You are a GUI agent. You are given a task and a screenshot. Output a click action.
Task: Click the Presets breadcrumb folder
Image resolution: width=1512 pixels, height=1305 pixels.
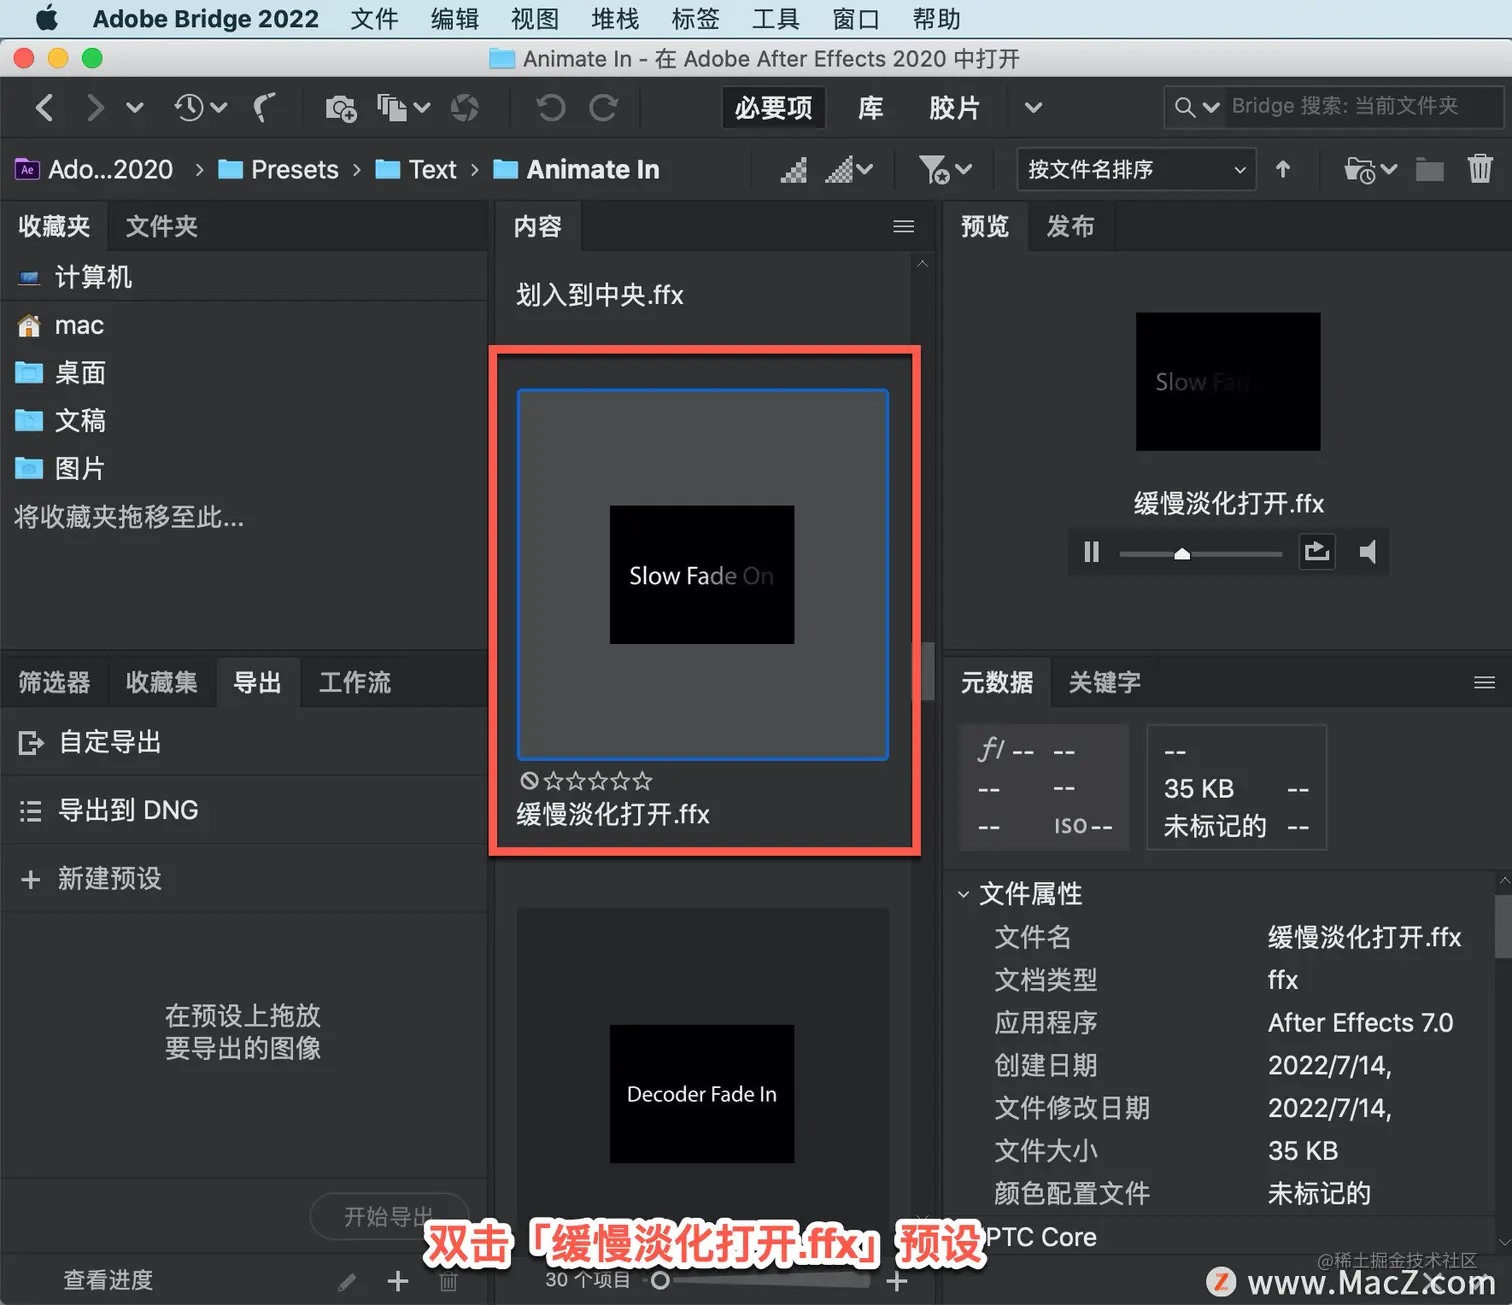(x=279, y=170)
